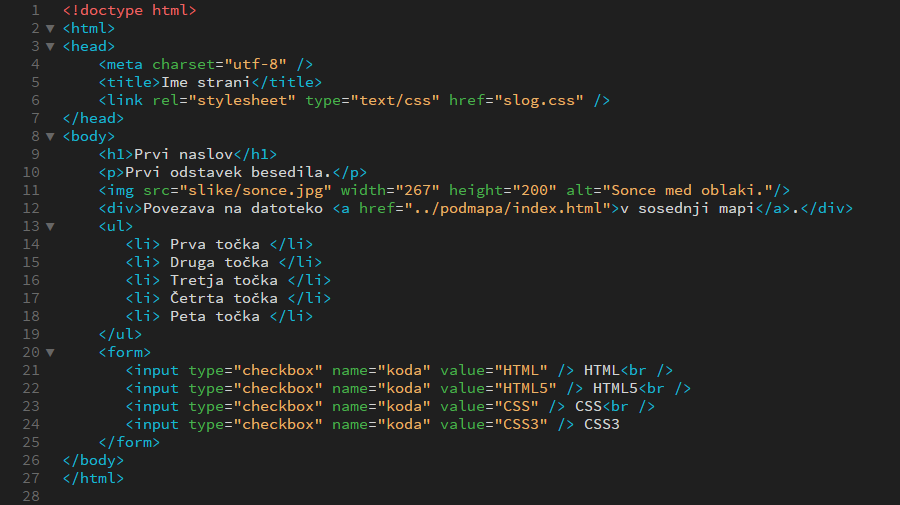Select line number 11 in gutter

pyautogui.click(x=31, y=191)
